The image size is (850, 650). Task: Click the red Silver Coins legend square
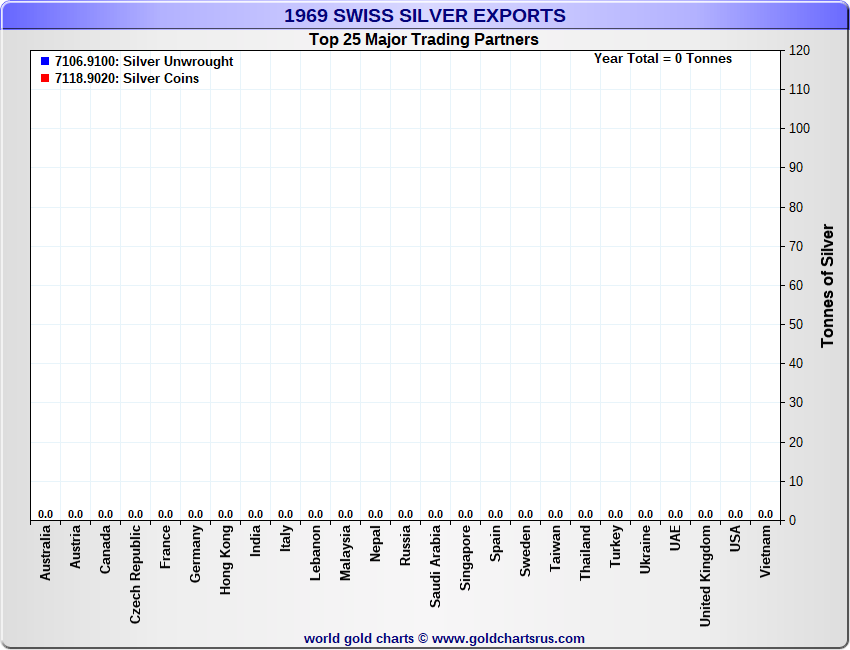coord(45,79)
